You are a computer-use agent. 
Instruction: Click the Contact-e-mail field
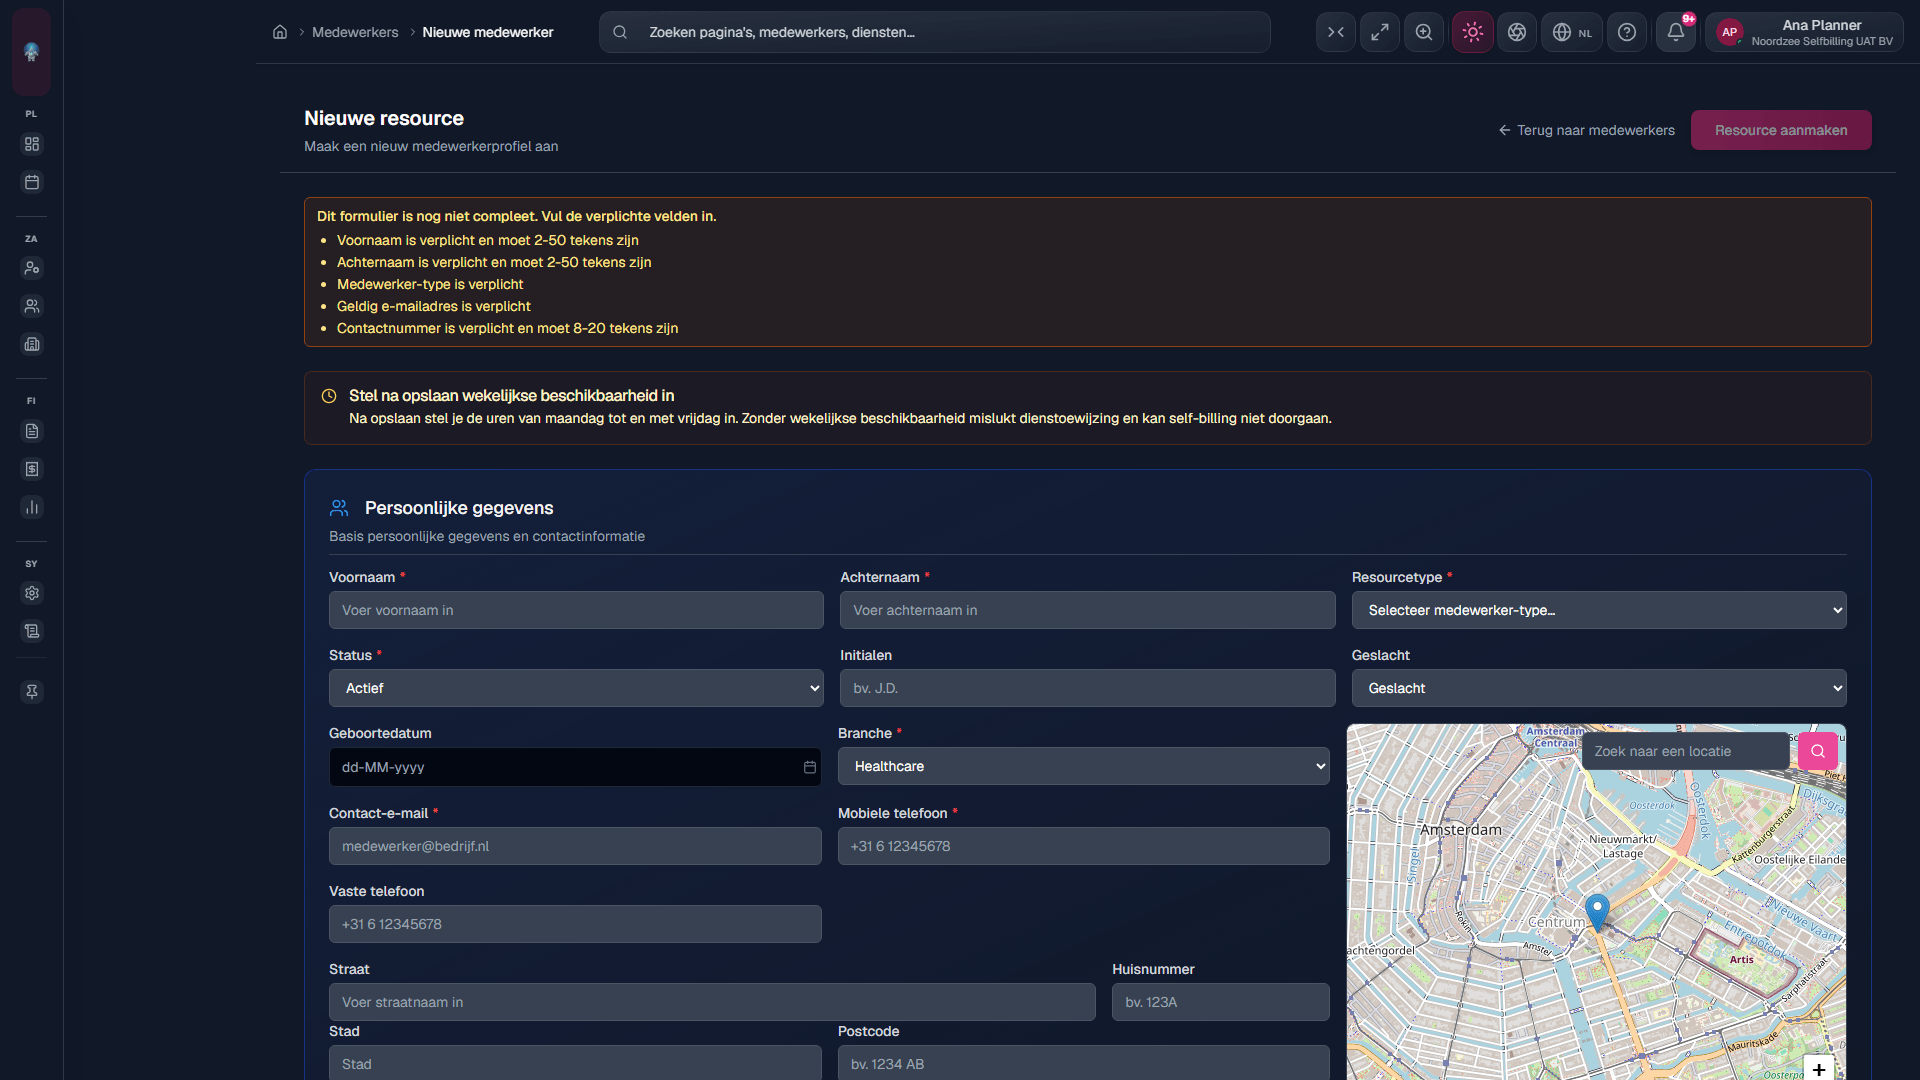(x=575, y=846)
